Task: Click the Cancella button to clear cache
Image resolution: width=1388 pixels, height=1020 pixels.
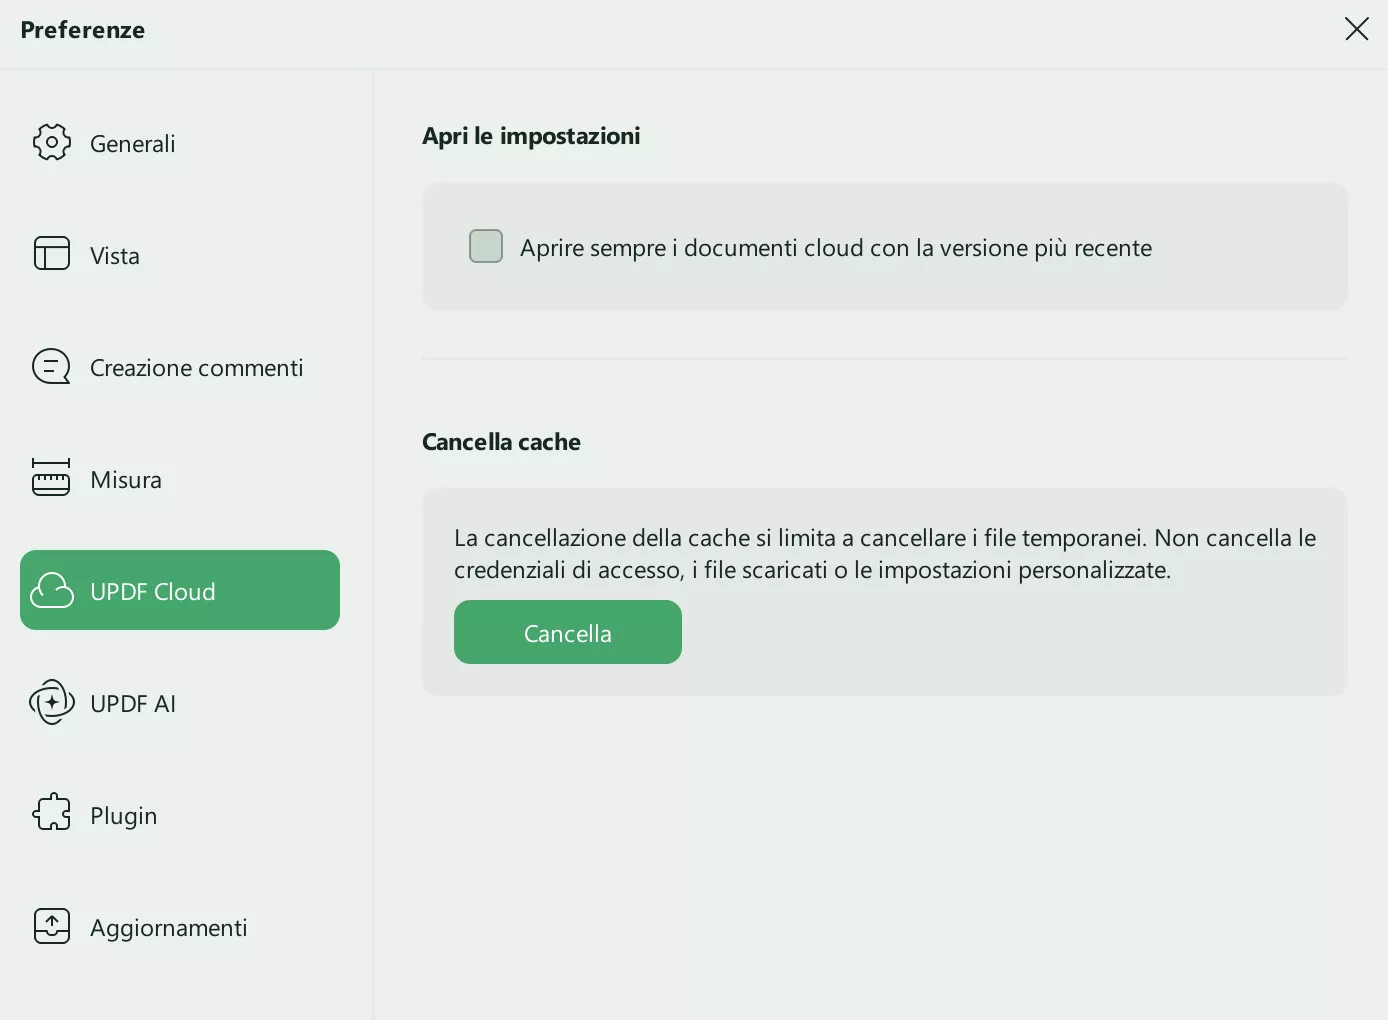Action: pyautogui.click(x=567, y=632)
